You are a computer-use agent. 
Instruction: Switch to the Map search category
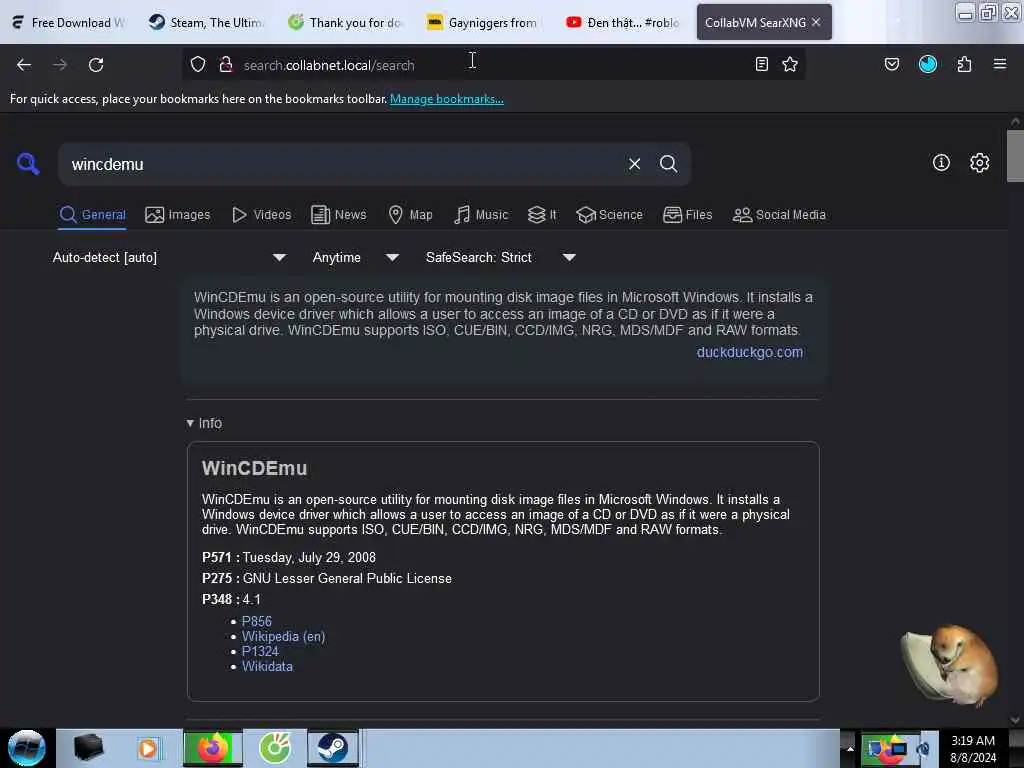[410, 215]
